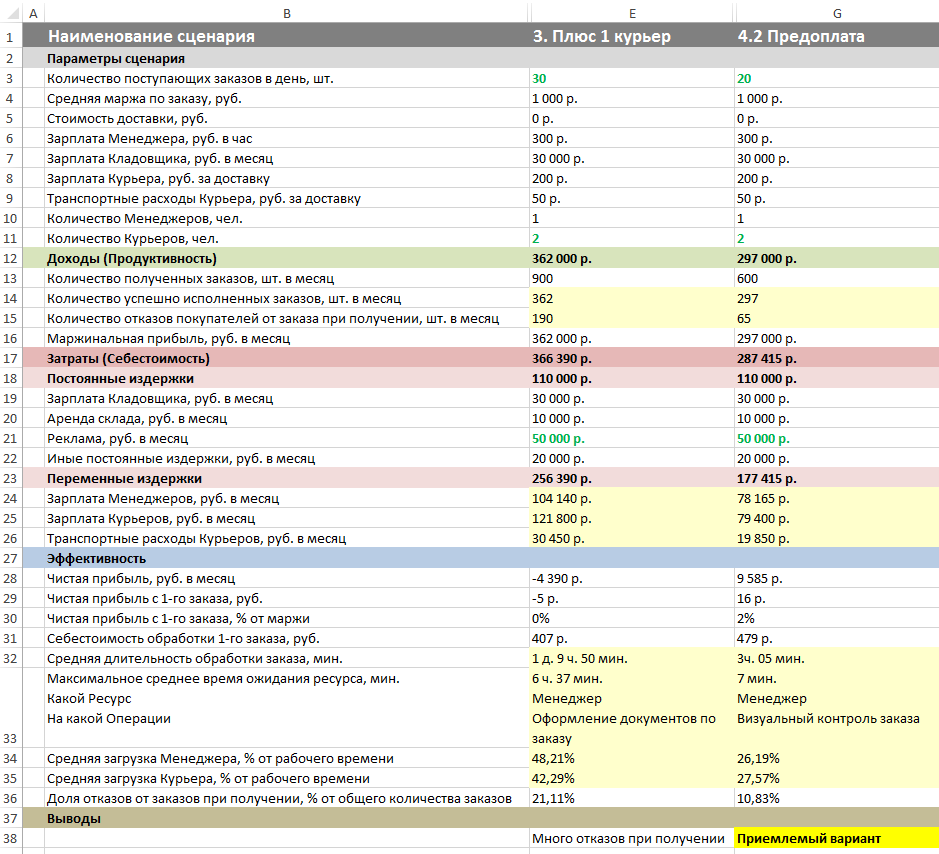
Task: Select green value 20 in orders per day
Action: (744, 78)
